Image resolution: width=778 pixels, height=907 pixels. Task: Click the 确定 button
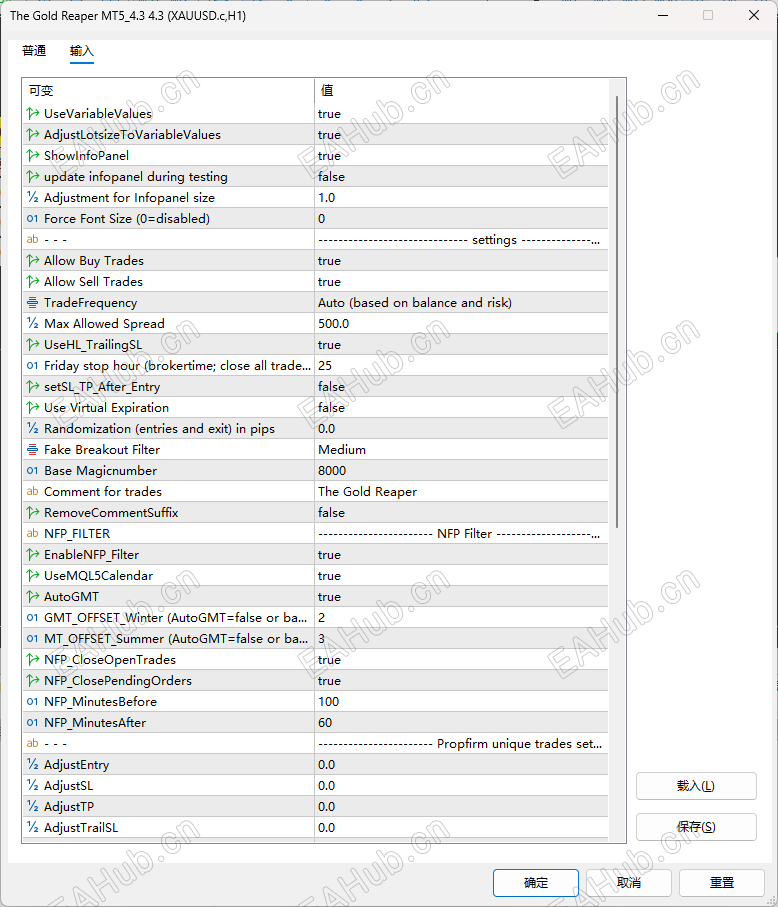536,883
